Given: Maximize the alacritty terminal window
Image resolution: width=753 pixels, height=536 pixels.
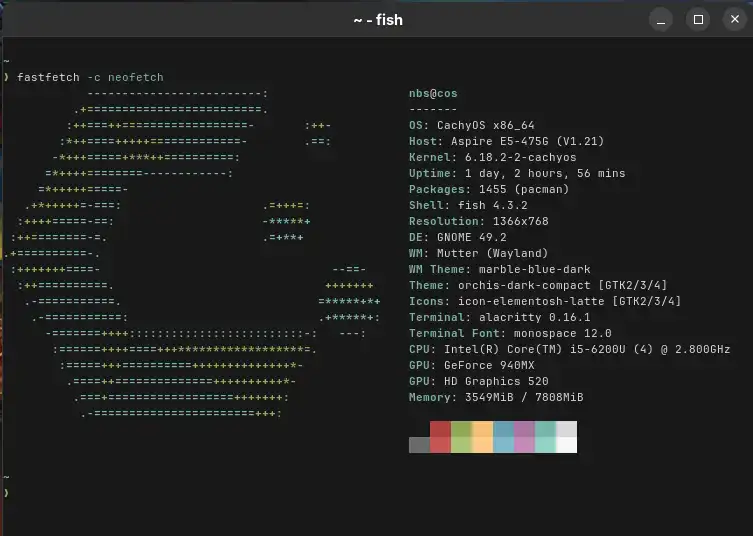Looking at the screenshot, I should (698, 19).
